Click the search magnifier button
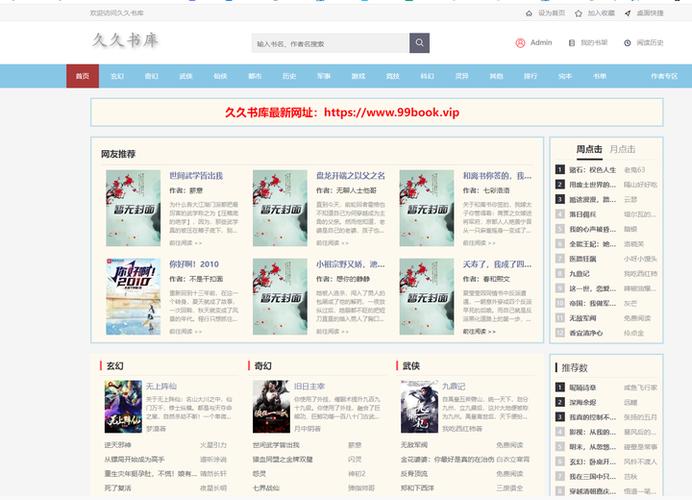This screenshot has height=500, width=692. pyautogui.click(x=419, y=44)
